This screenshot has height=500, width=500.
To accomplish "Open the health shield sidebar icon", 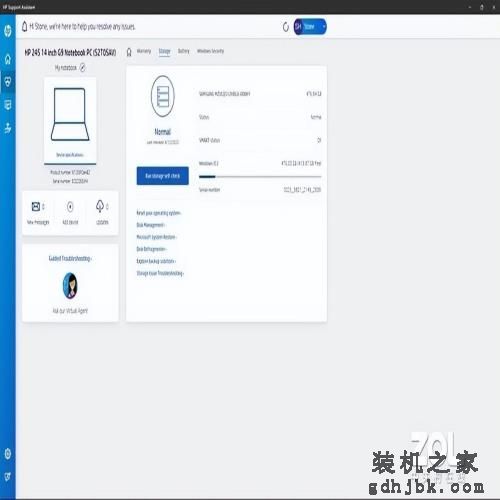I will pyautogui.click(x=8, y=81).
